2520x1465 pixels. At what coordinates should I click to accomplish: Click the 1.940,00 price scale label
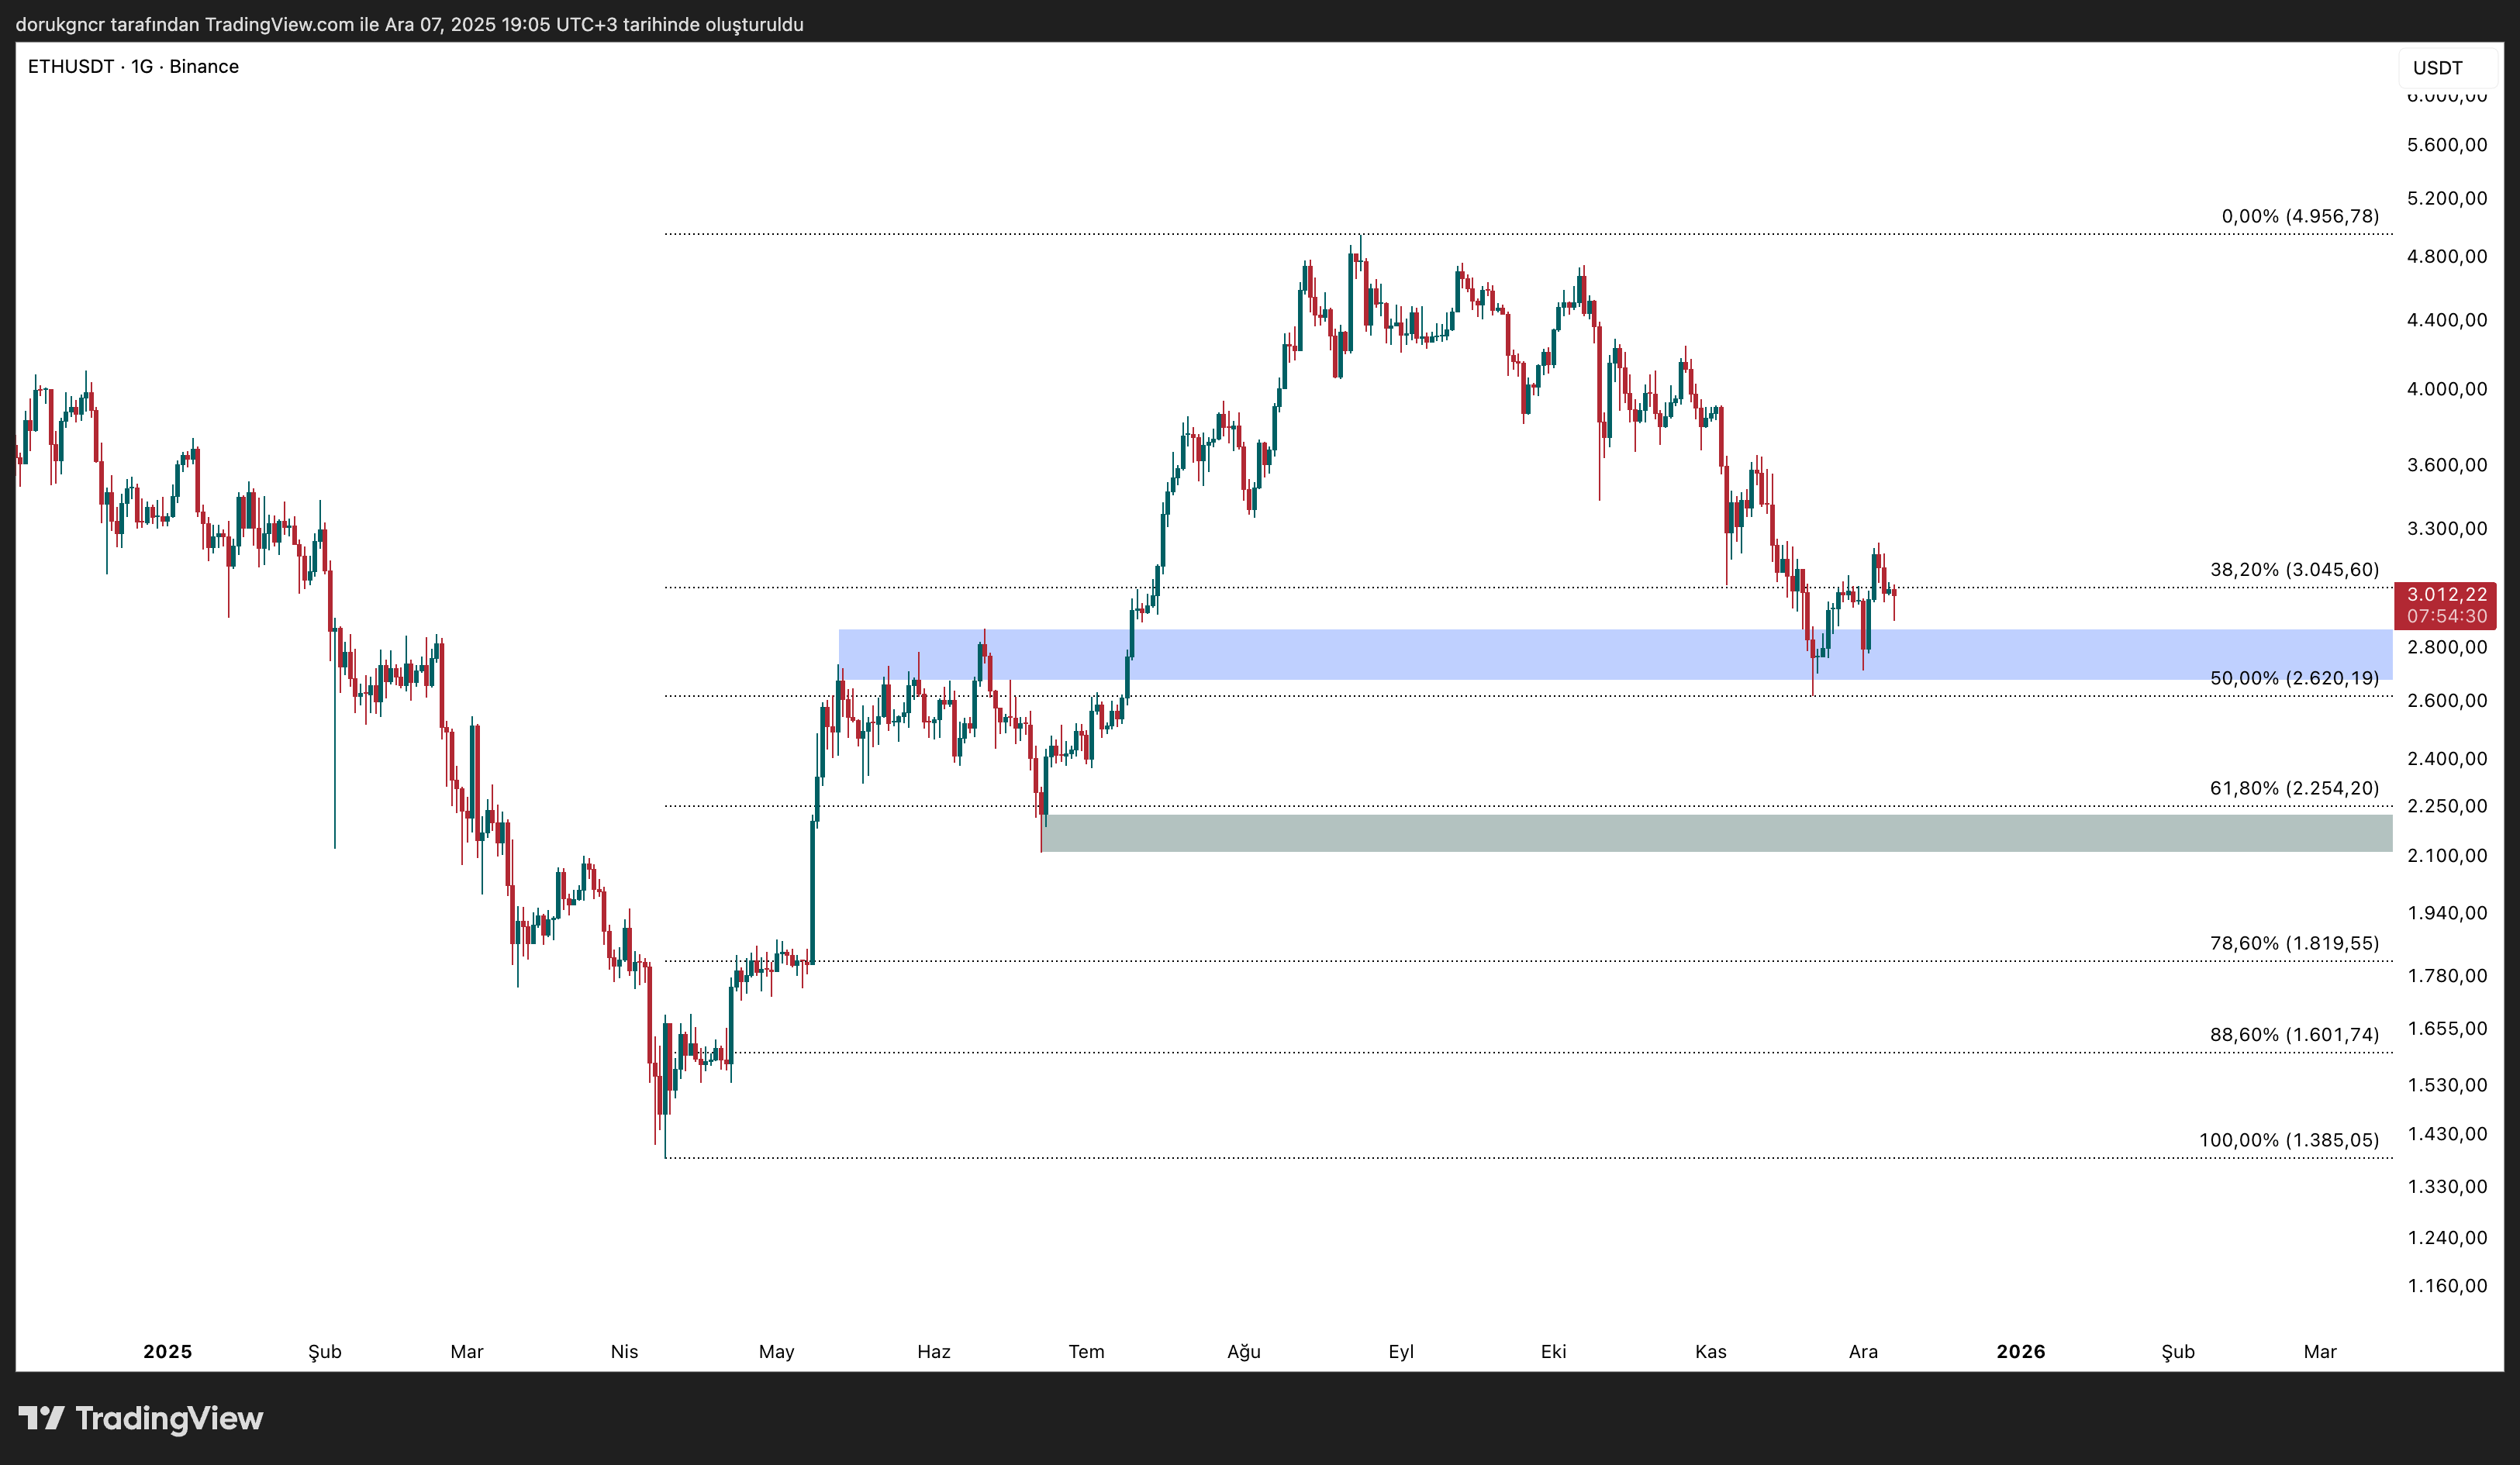(x=2446, y=913)
